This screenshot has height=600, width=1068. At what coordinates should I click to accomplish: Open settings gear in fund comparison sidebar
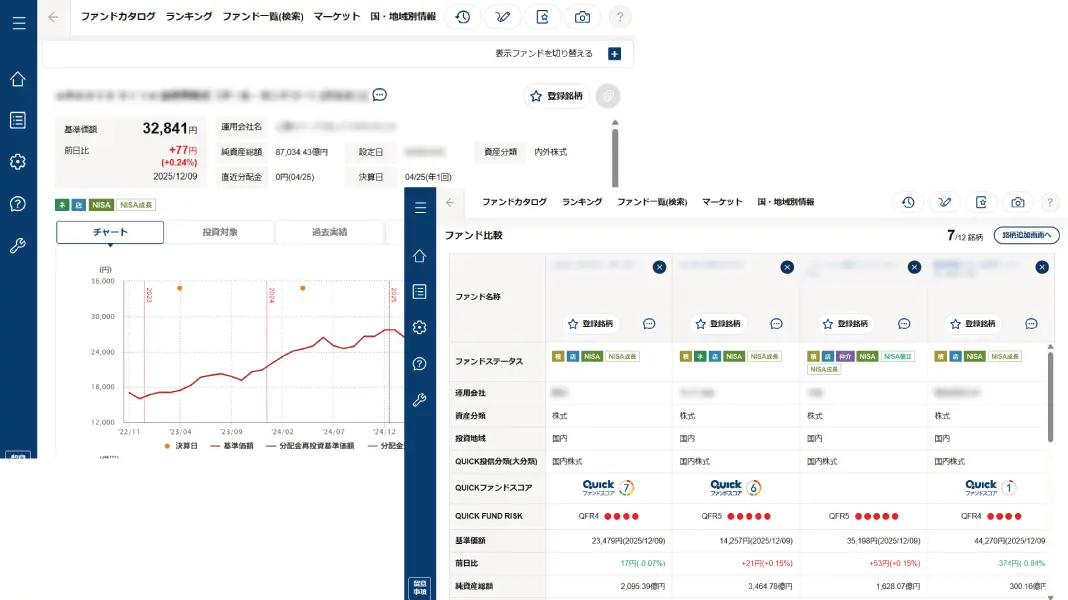point(420,328)
